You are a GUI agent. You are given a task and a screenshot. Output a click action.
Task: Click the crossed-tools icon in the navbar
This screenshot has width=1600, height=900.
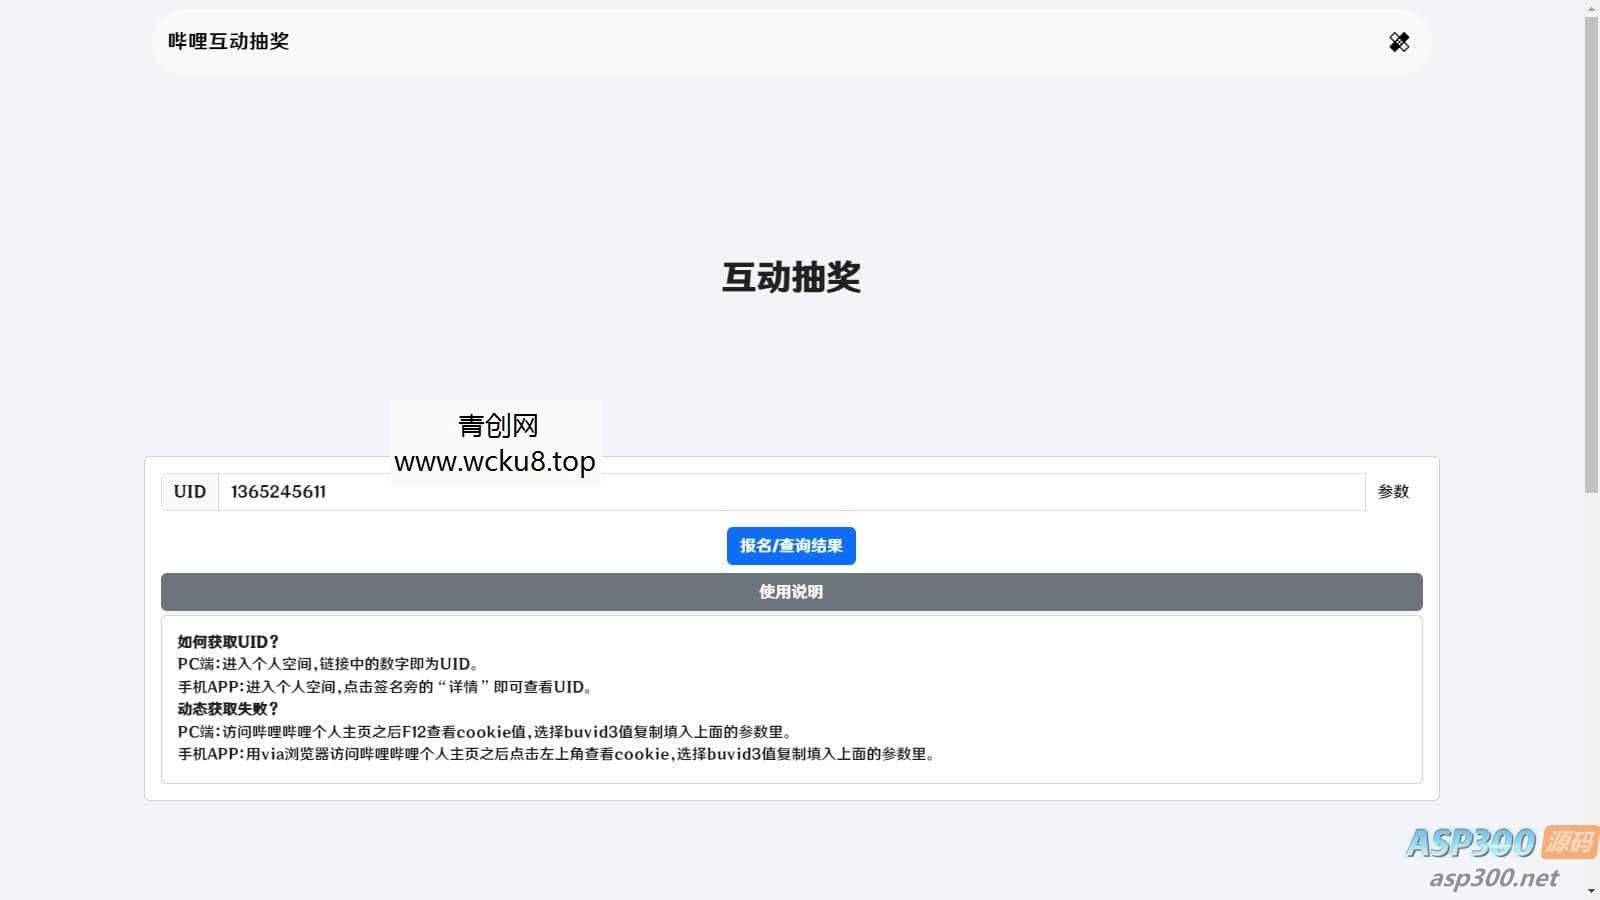(1398, 42)
